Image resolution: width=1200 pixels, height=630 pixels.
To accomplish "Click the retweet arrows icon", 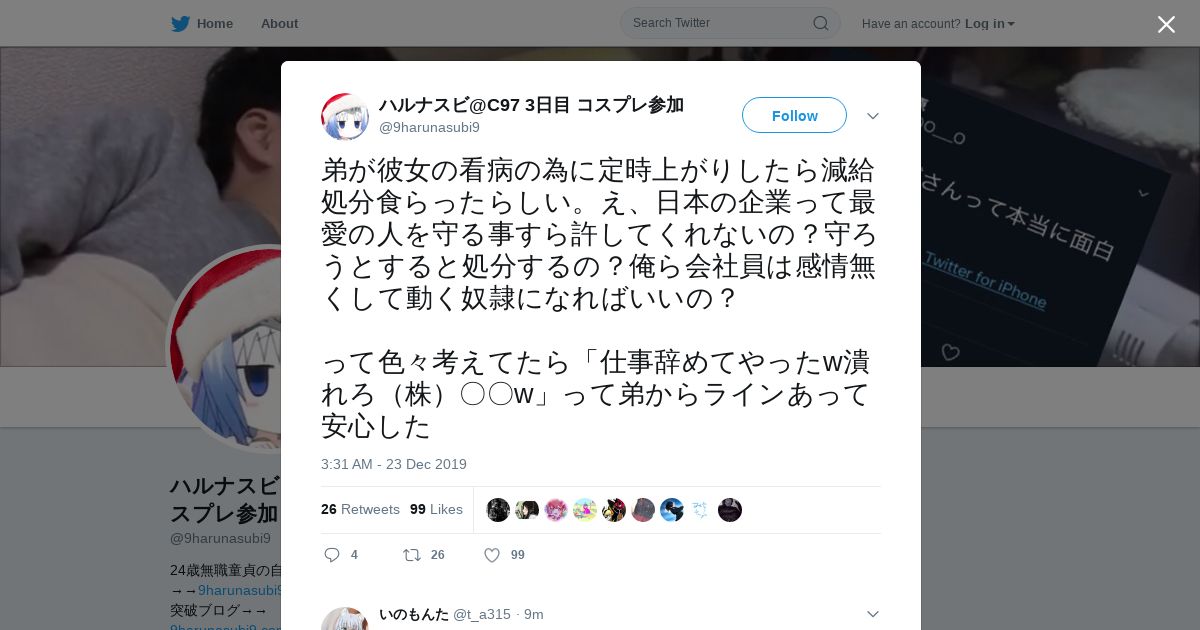I will pyautogui.click(x=412, y=555).
